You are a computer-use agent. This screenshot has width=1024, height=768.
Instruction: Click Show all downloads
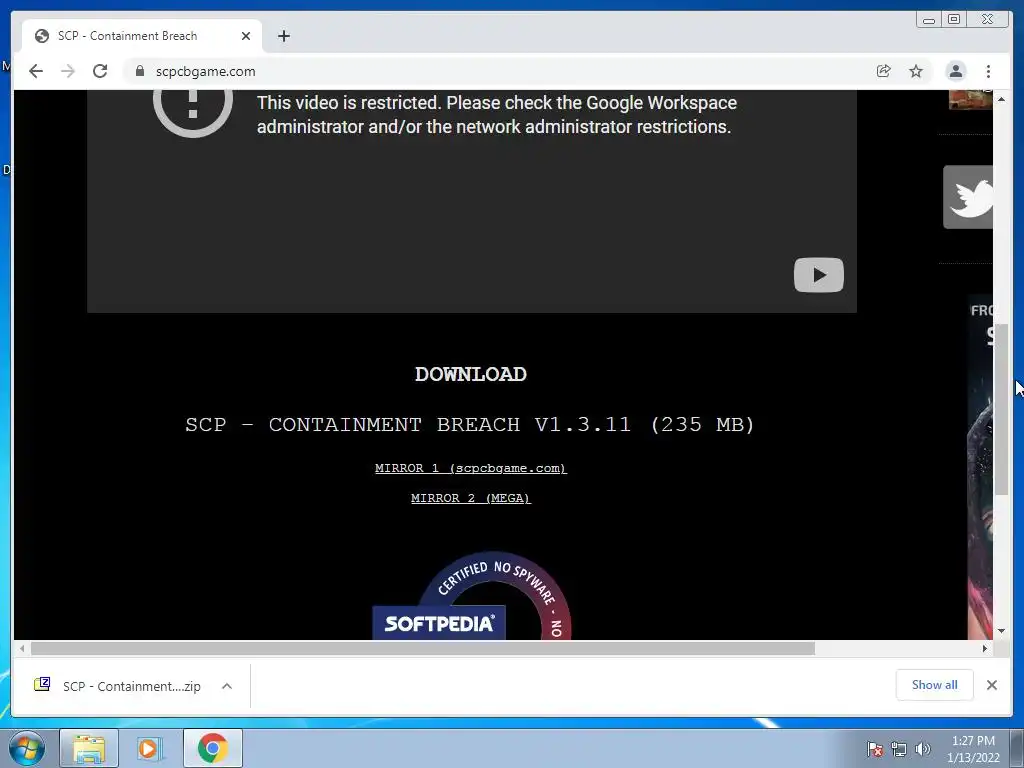pyautogui.click(x=935, y=684)
